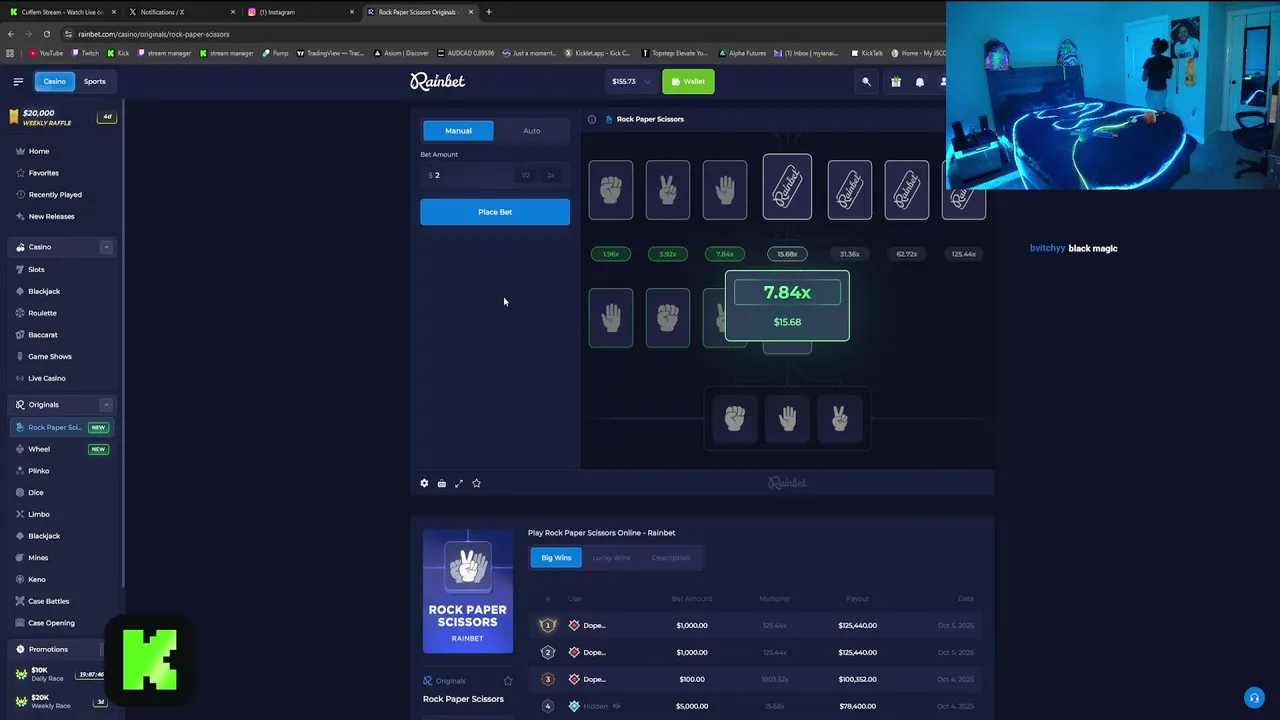1280x720 pixels.
Task: Open the notifications bell
Action: 920,81
